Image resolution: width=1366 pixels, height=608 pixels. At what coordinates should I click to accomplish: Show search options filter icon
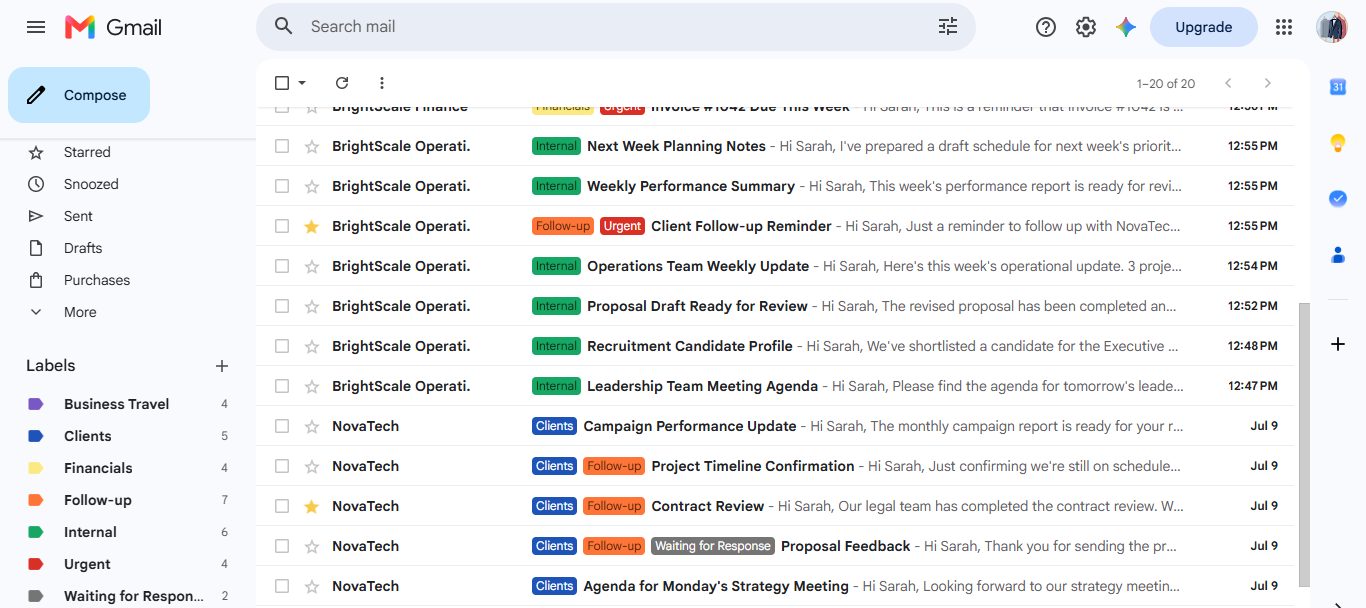[x=948, y=27]
